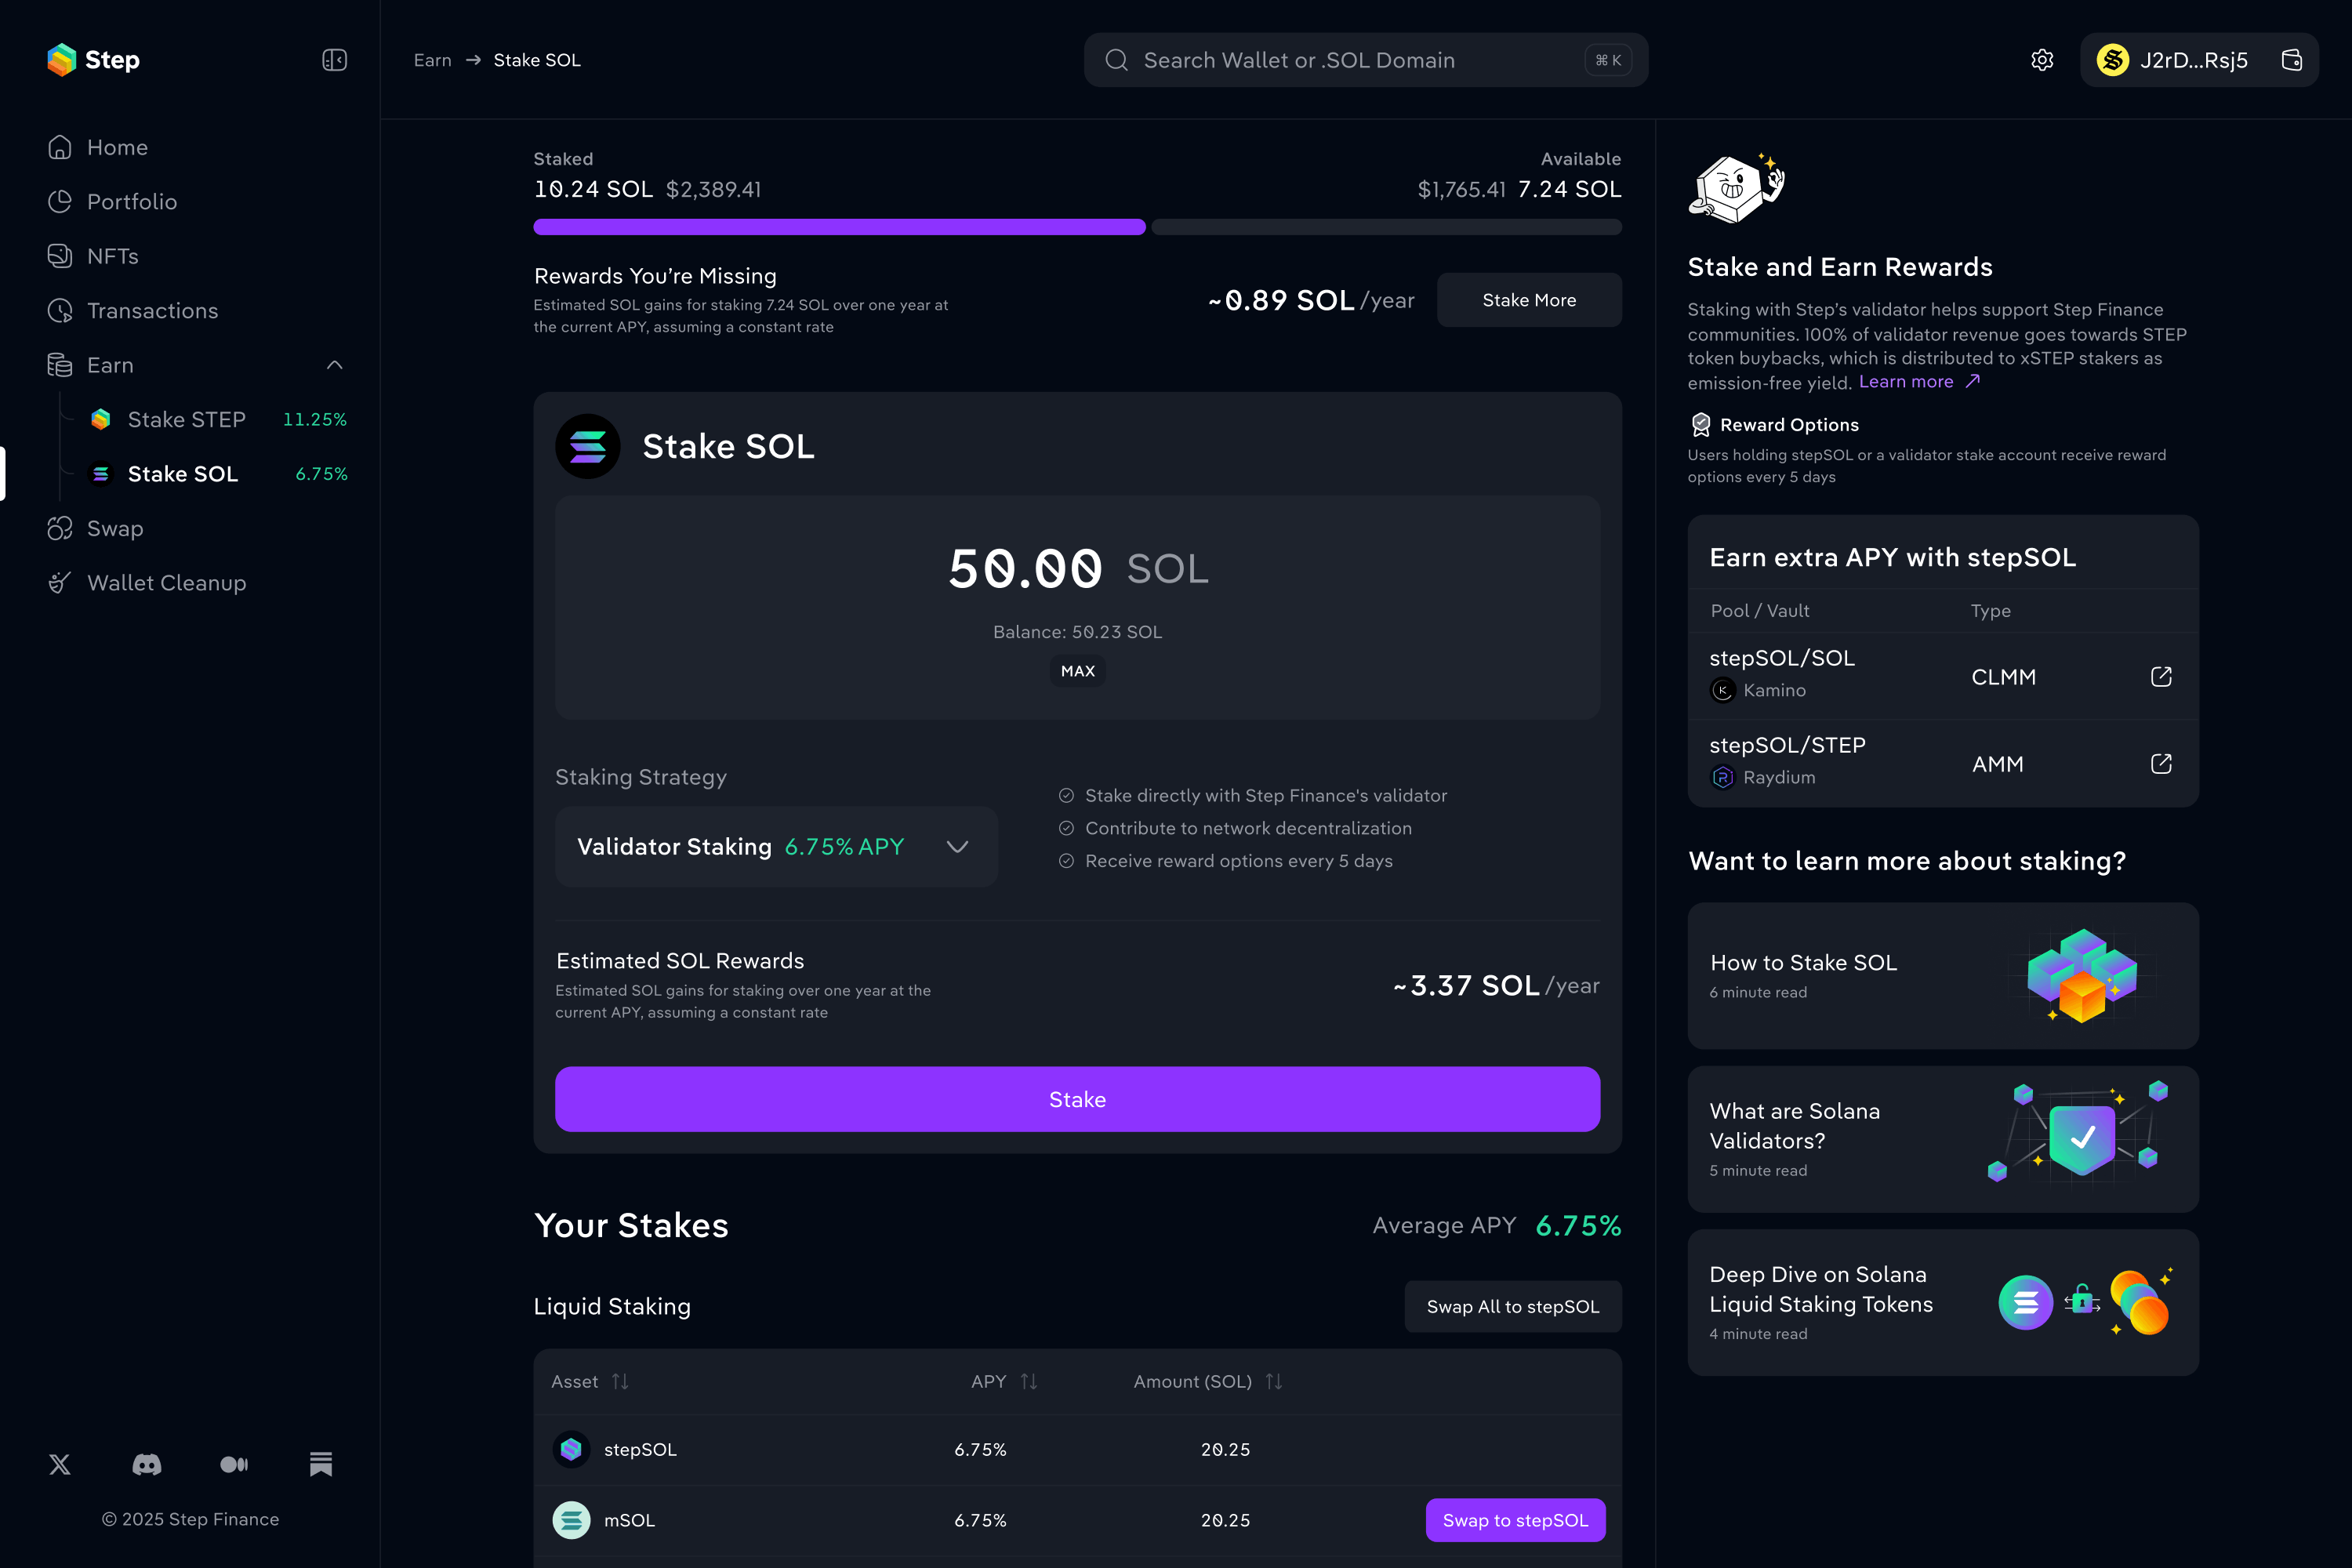Screen dimensions: 2352x1568
Task: Collapse the Earn menu chevron
Action: [335, 365]
